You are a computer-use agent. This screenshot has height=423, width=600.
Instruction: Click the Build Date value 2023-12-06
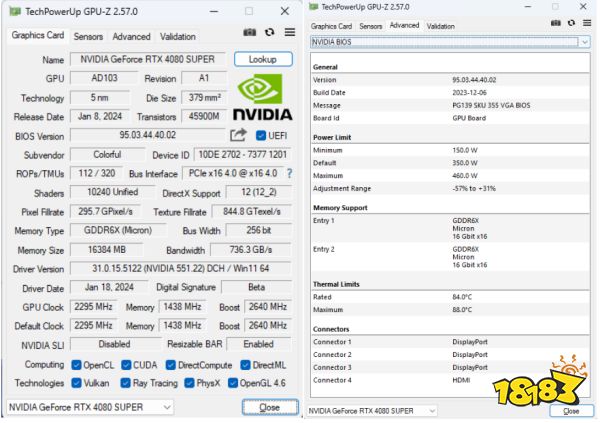469,93
